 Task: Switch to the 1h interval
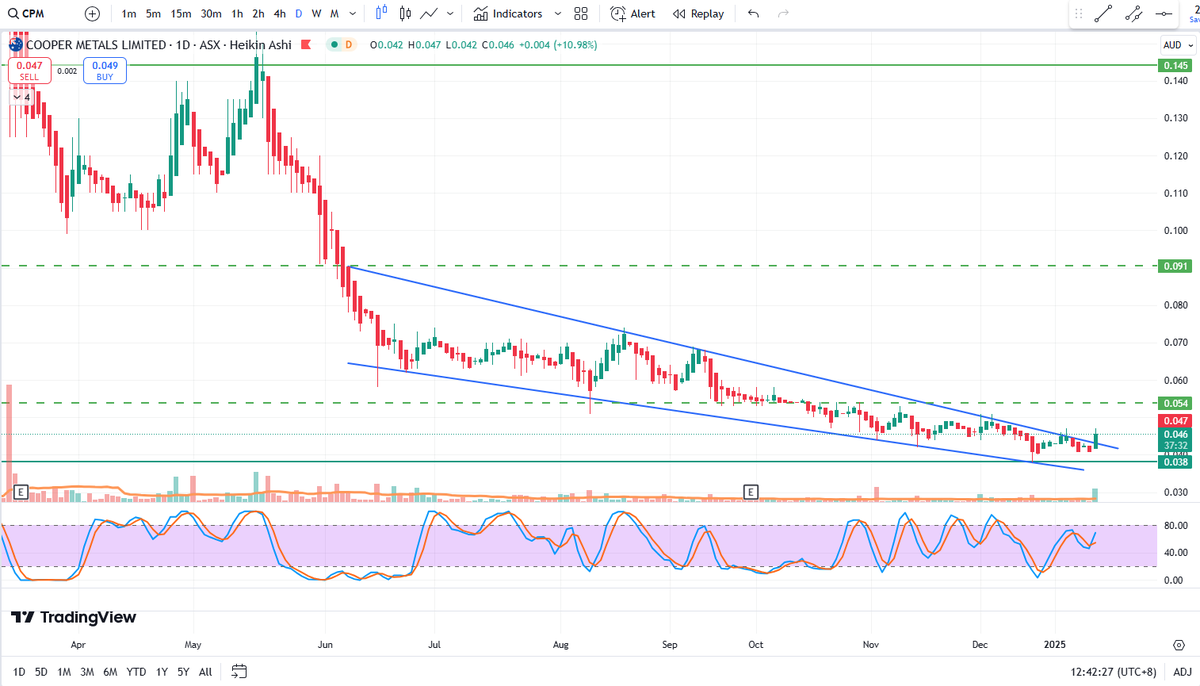237,14
